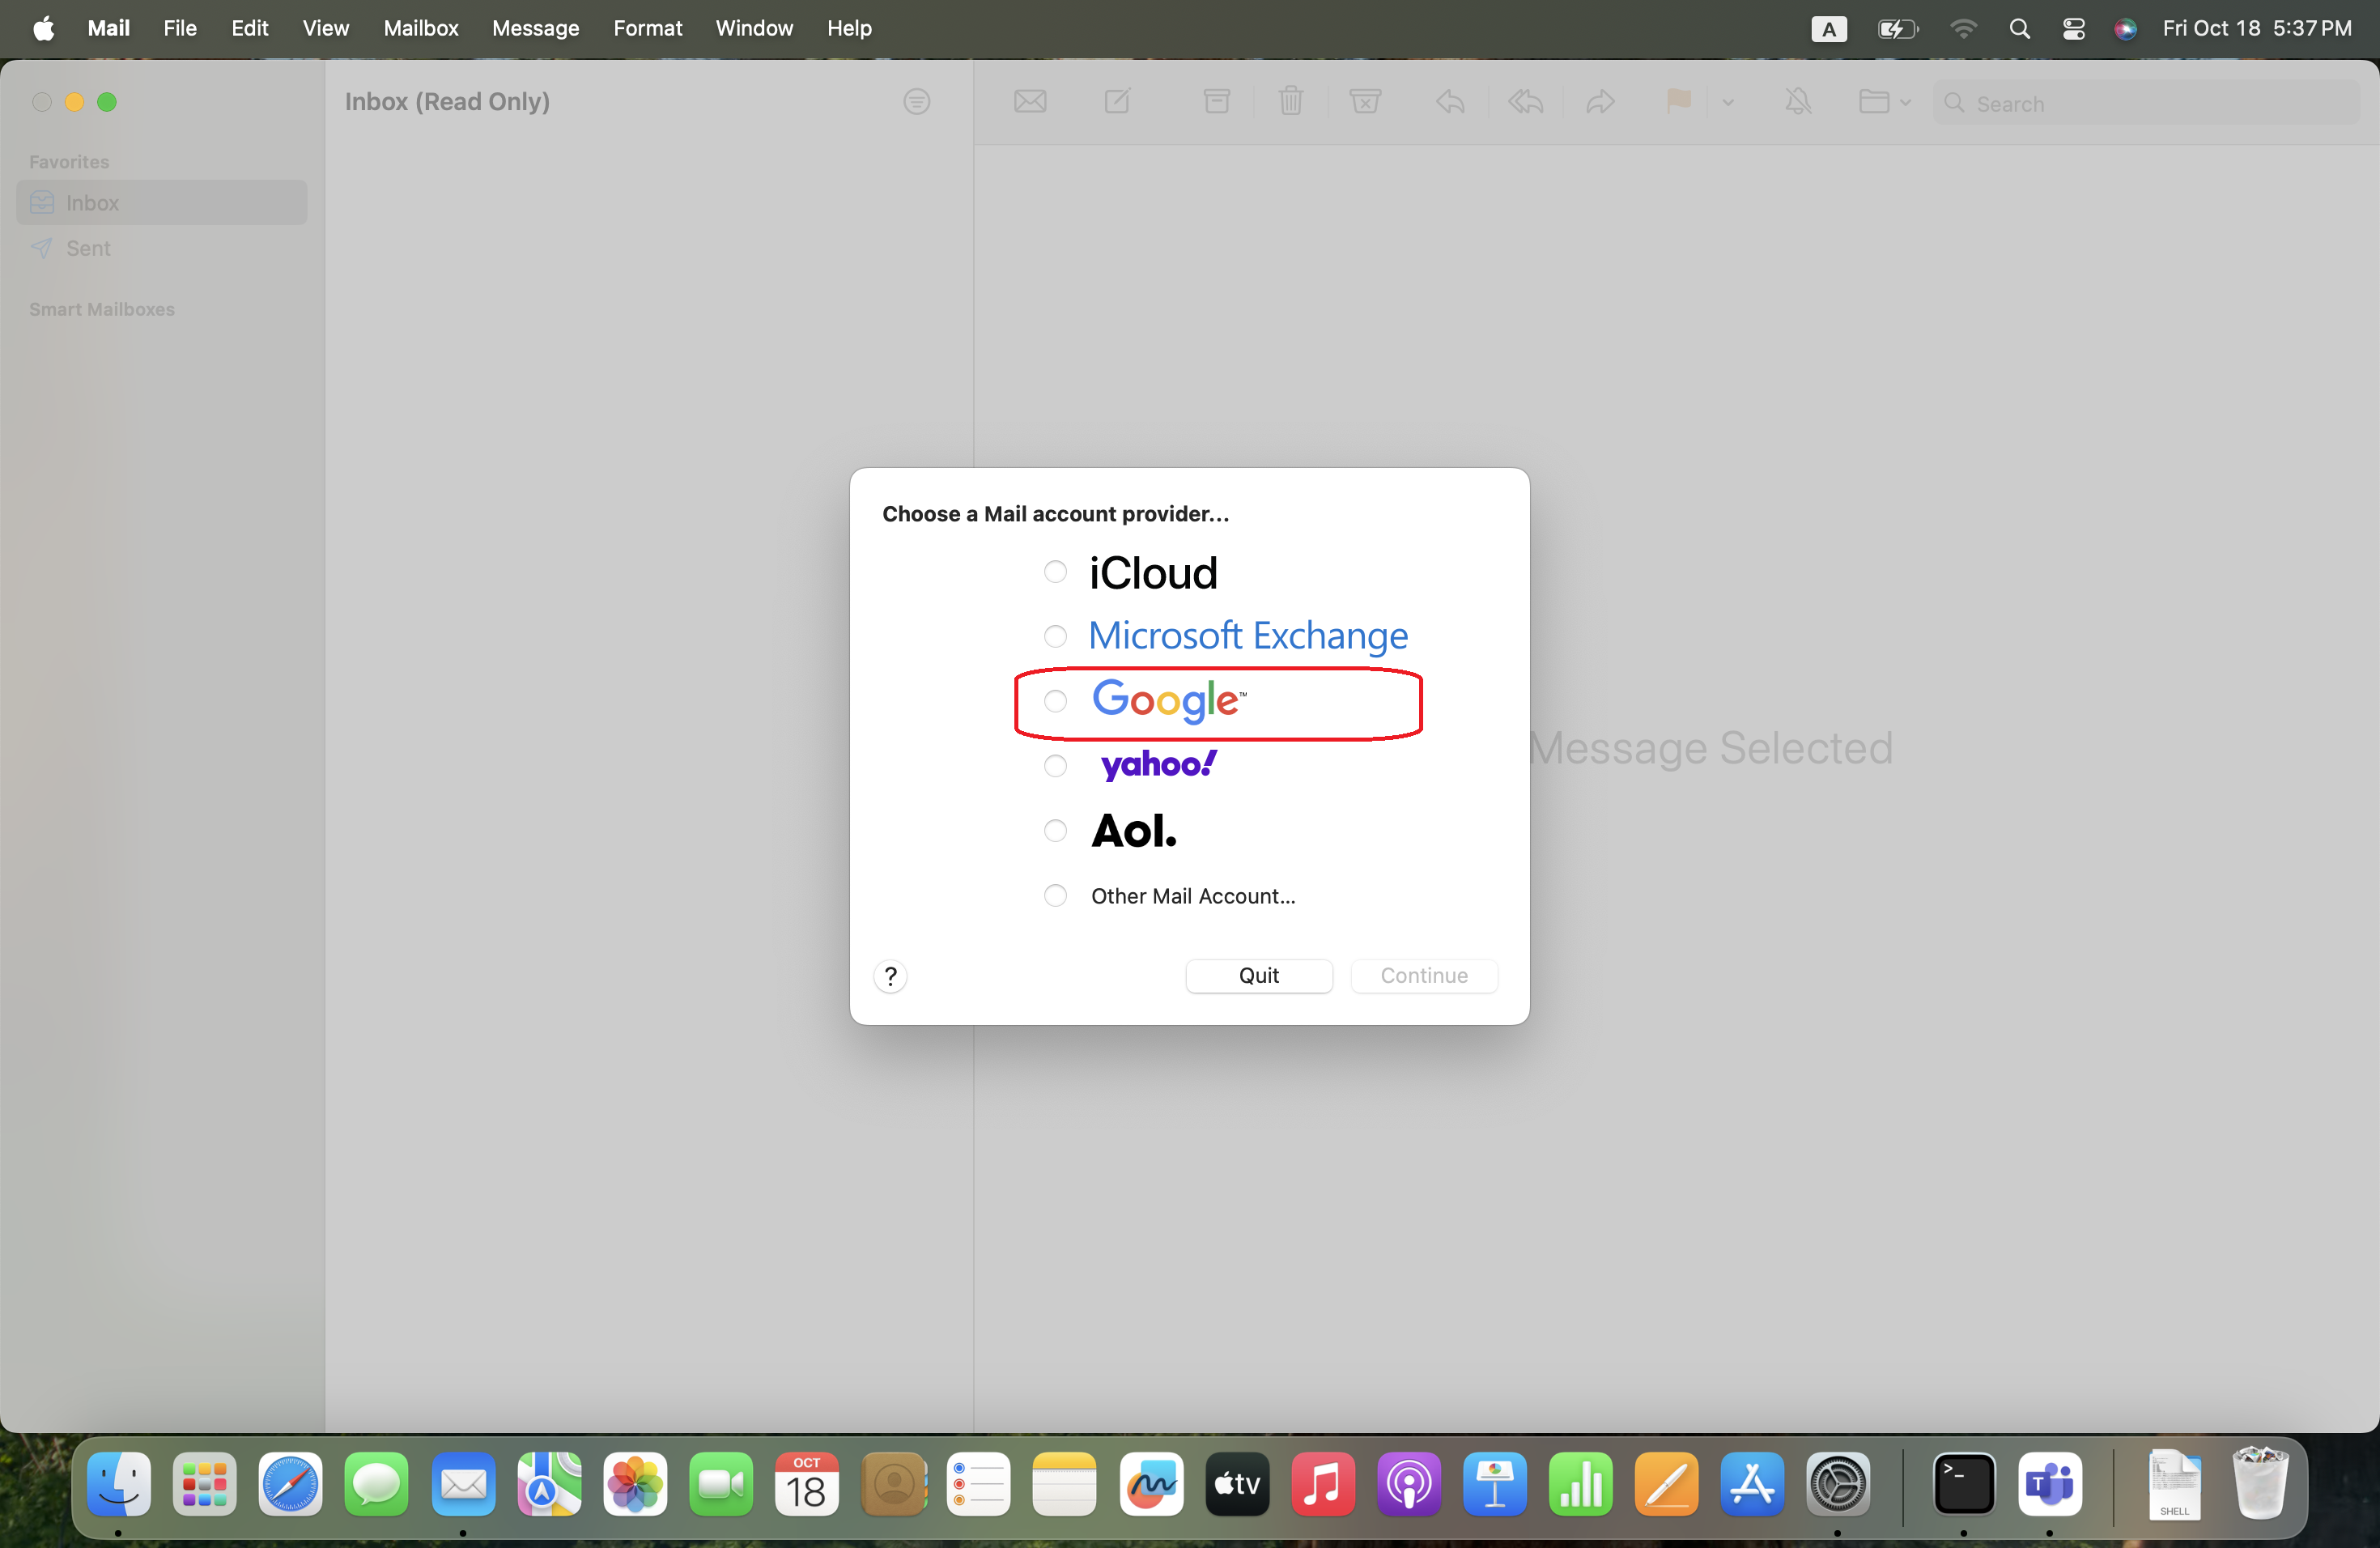Open Numbers from the Dock

coord(1581,1484)
